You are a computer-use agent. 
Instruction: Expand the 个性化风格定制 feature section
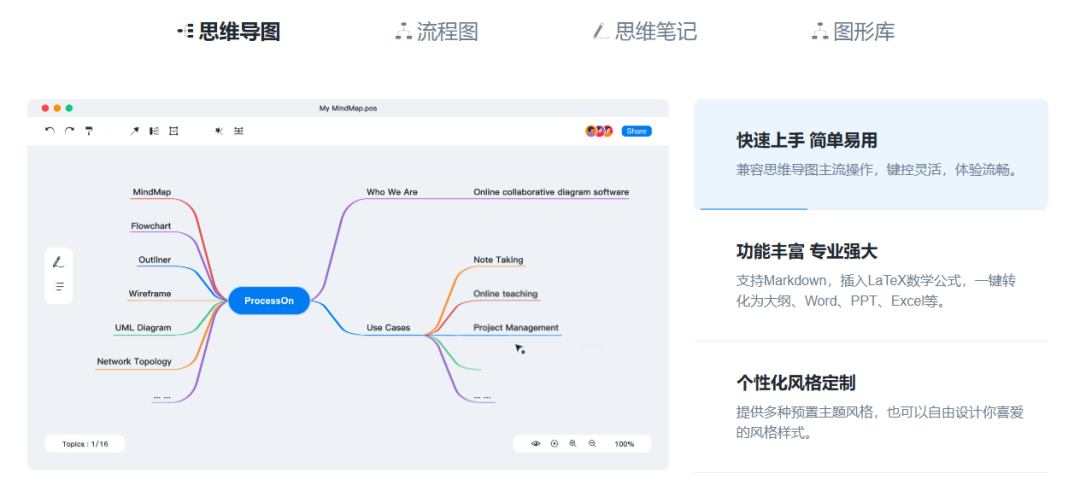pos(870,407)
